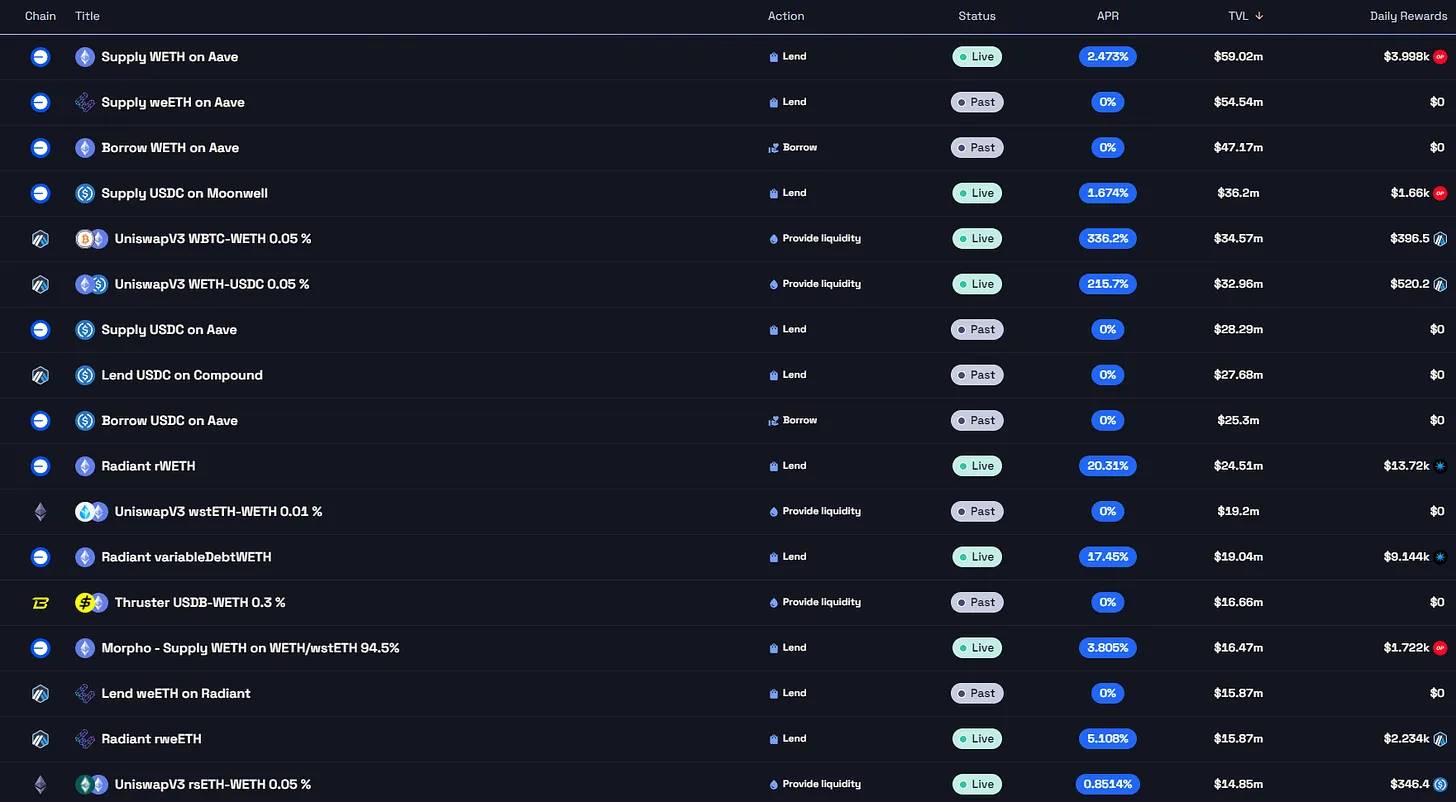Click the Borrow action label in Borrow WETH on Aave row
This screenshot has width=1456, height=802.
coord(792,148)
